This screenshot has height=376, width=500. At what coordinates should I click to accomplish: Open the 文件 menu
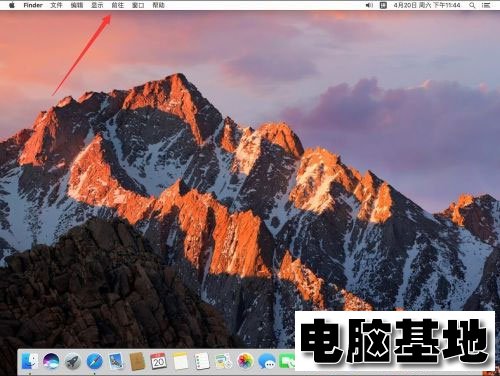[56, 5]
